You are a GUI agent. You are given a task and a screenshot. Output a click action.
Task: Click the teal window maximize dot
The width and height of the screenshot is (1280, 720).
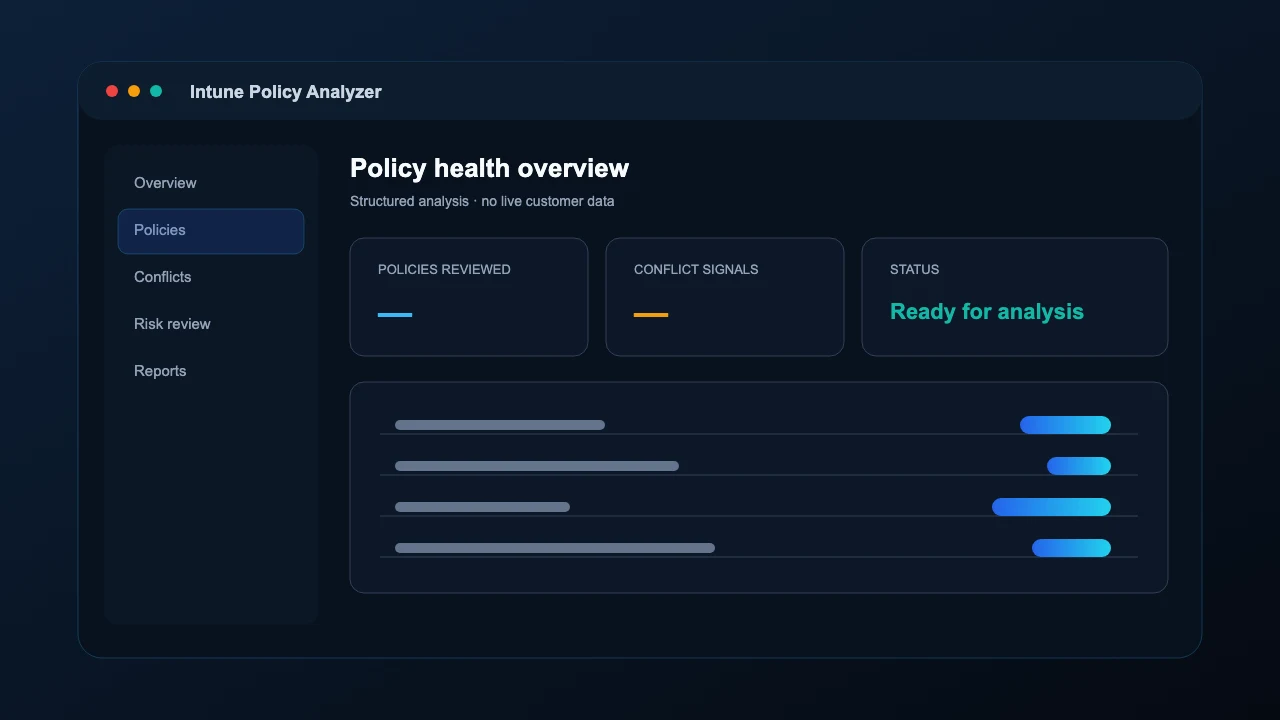pos(156,91)
